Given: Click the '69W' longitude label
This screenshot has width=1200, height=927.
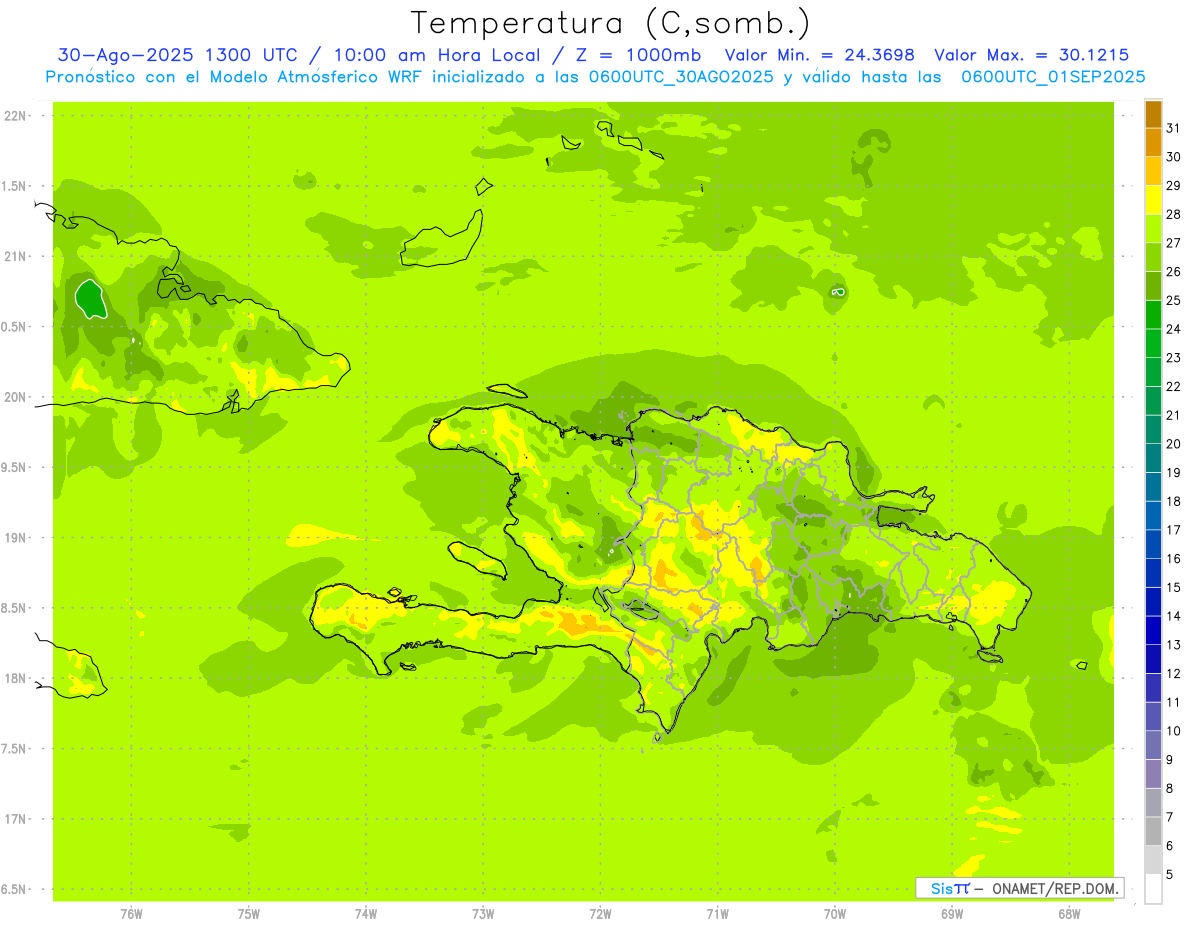Looking at the screenshot, I should tap(952, 913).
